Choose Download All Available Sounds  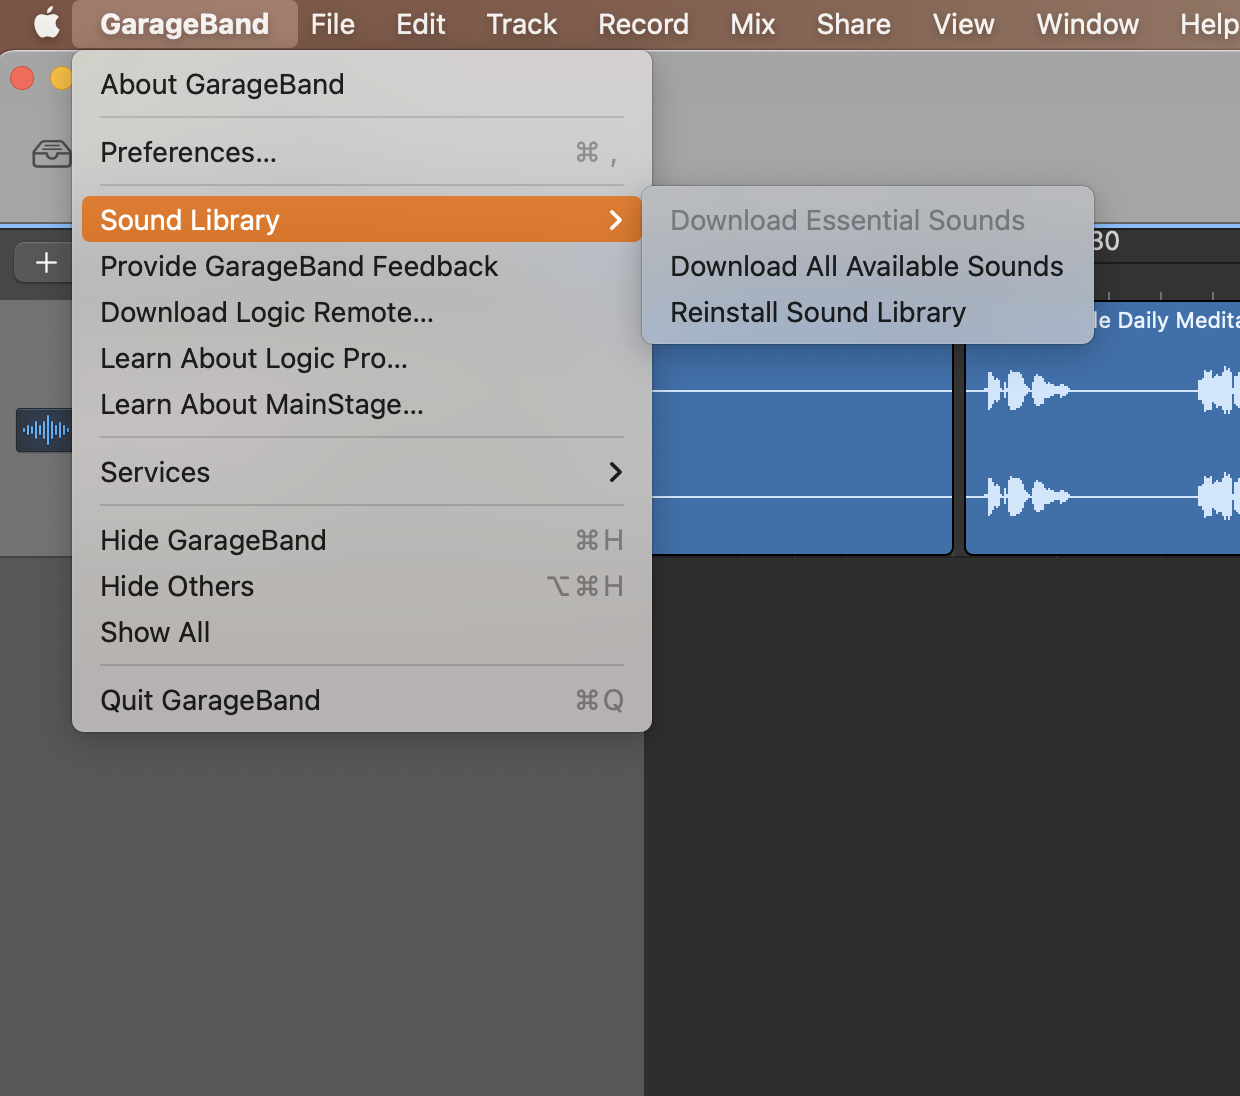[868, 266]
